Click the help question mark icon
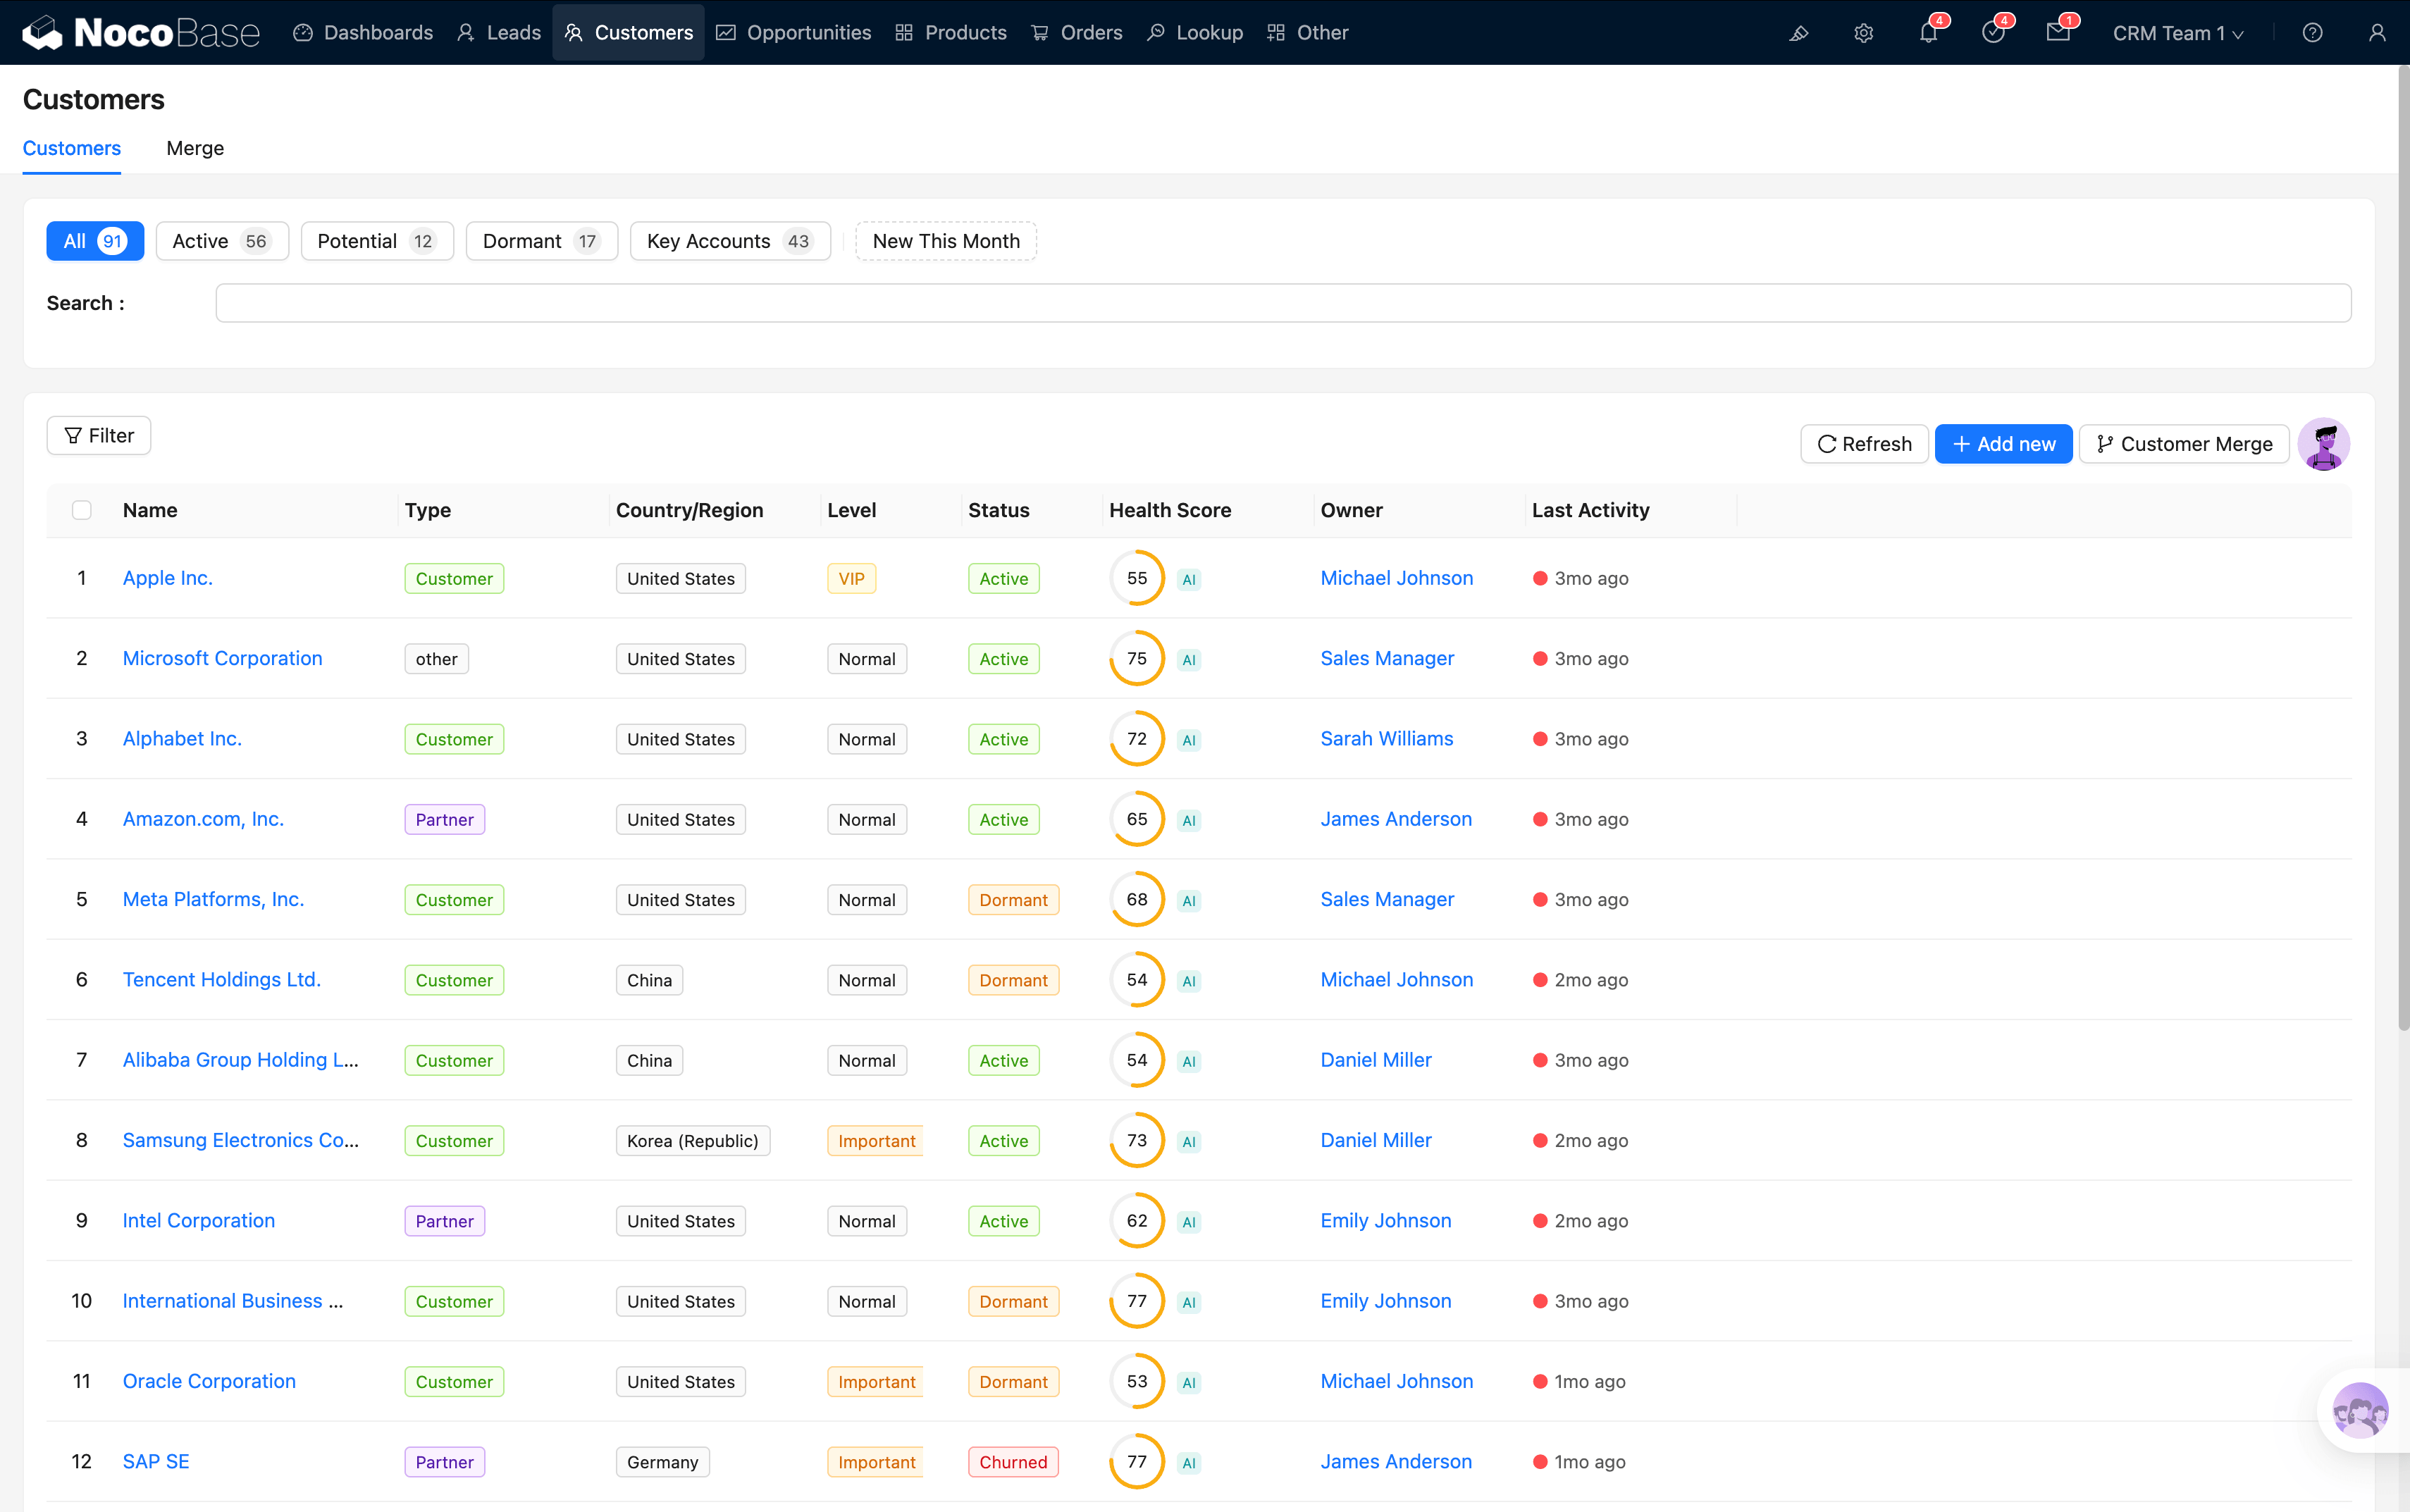 [2312, 33]
